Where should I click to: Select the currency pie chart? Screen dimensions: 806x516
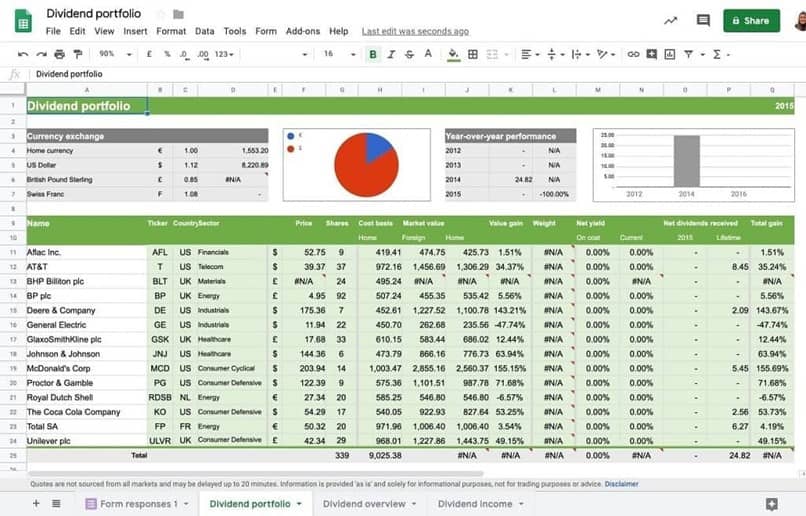[357, 164]
